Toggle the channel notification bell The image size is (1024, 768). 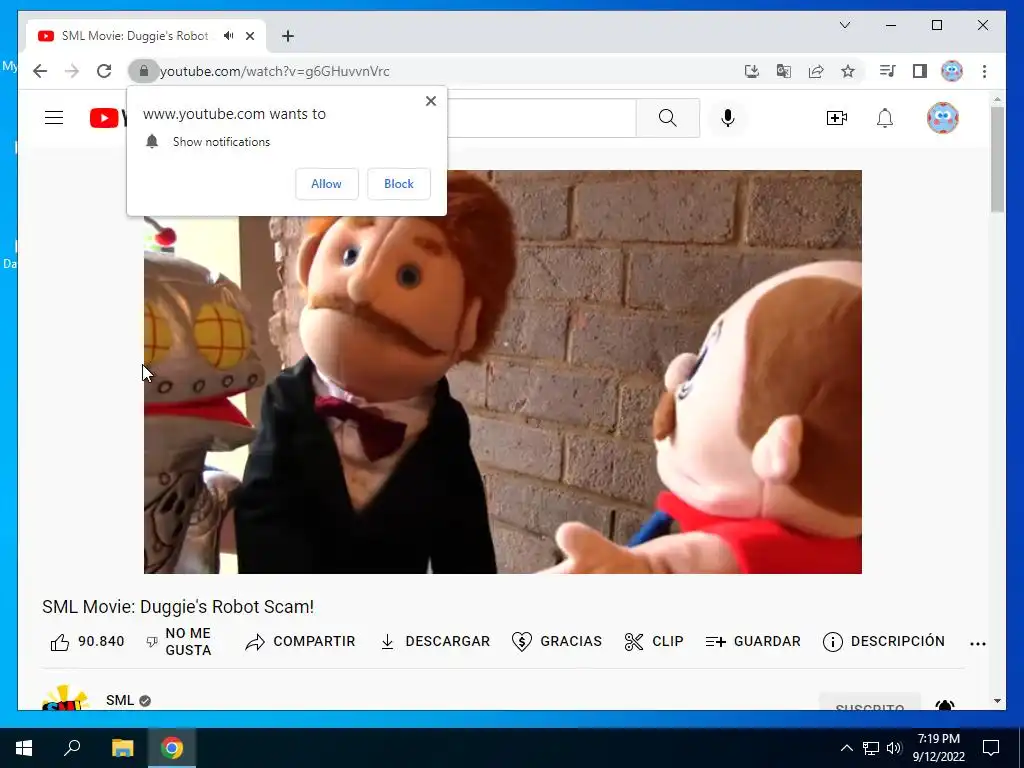[945, 705]
